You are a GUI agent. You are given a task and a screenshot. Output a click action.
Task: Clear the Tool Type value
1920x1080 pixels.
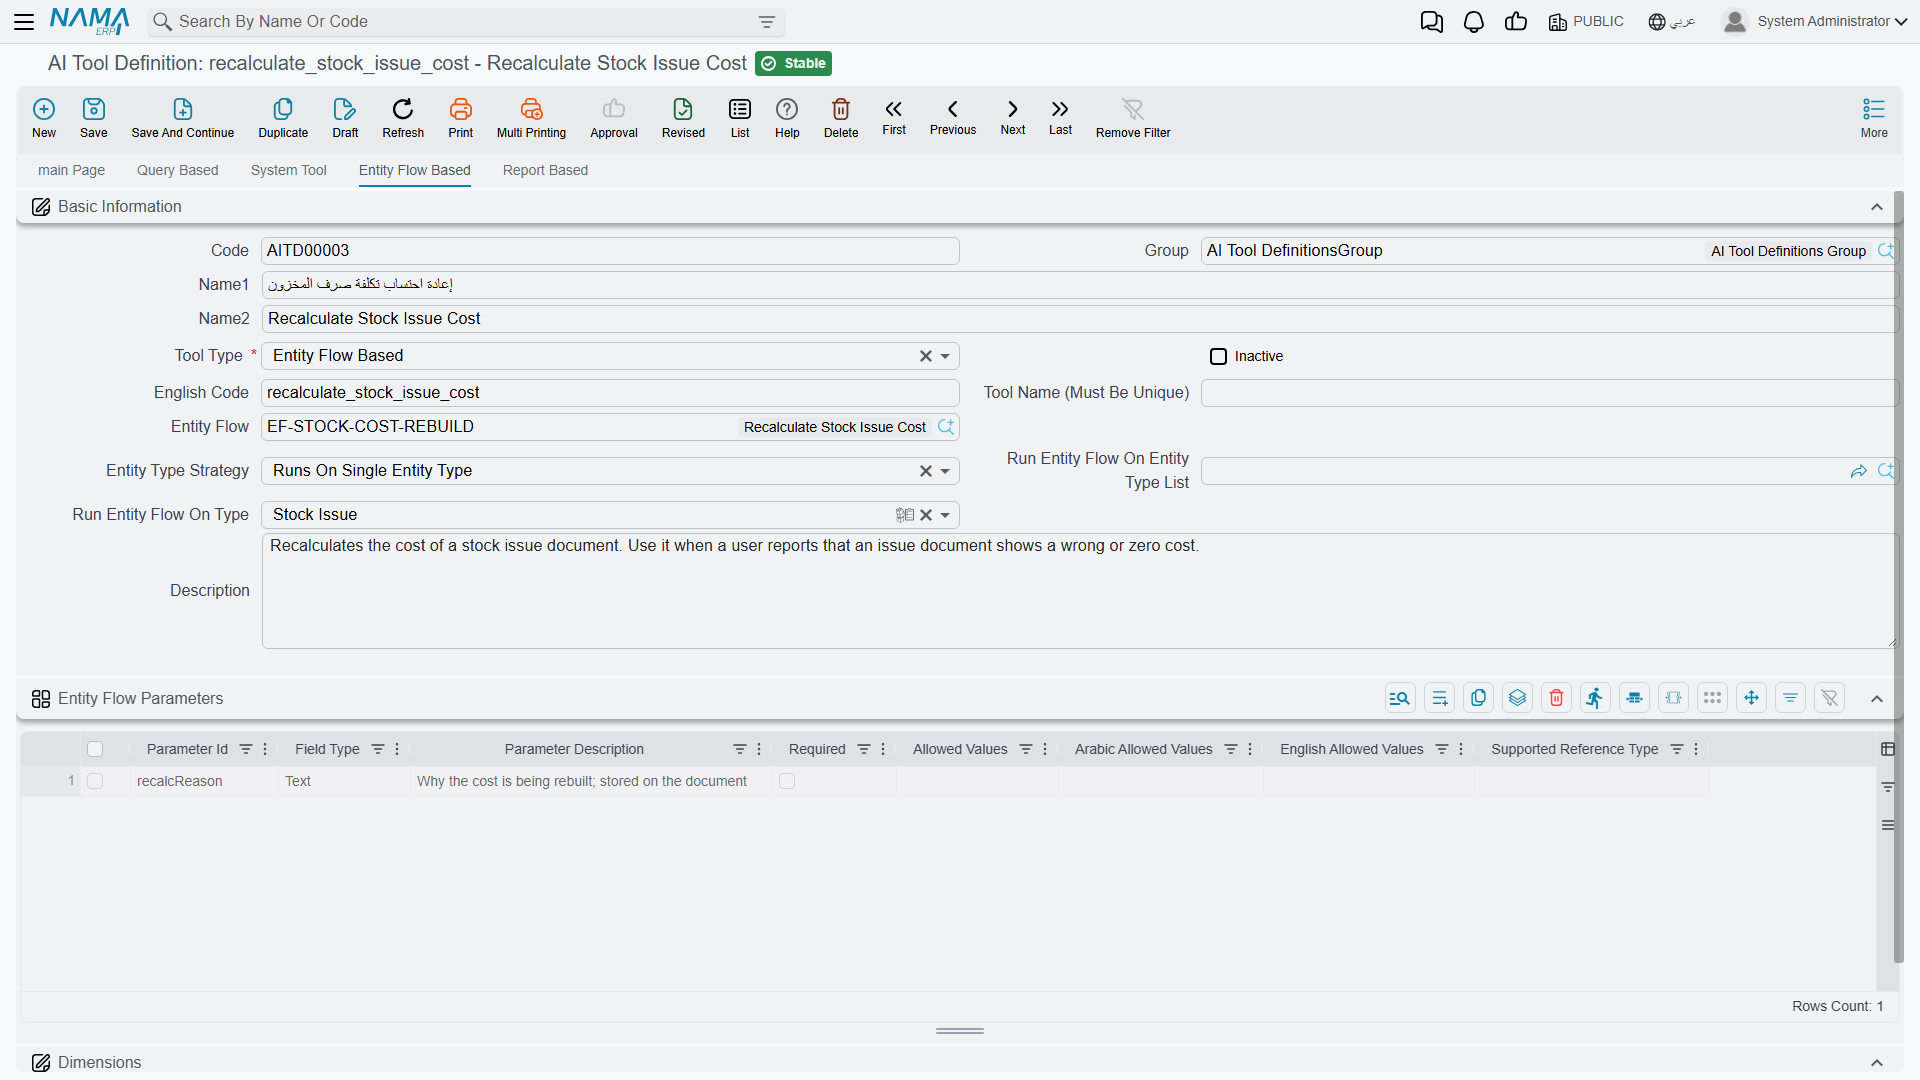tap(926, 356)
